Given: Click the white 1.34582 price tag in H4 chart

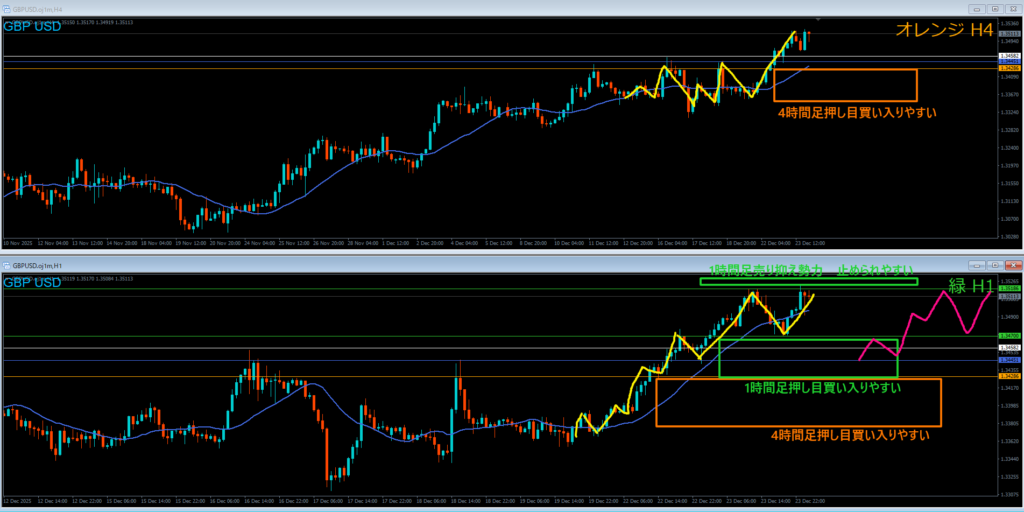Looking at the screenshot, I should [1010, 57].
